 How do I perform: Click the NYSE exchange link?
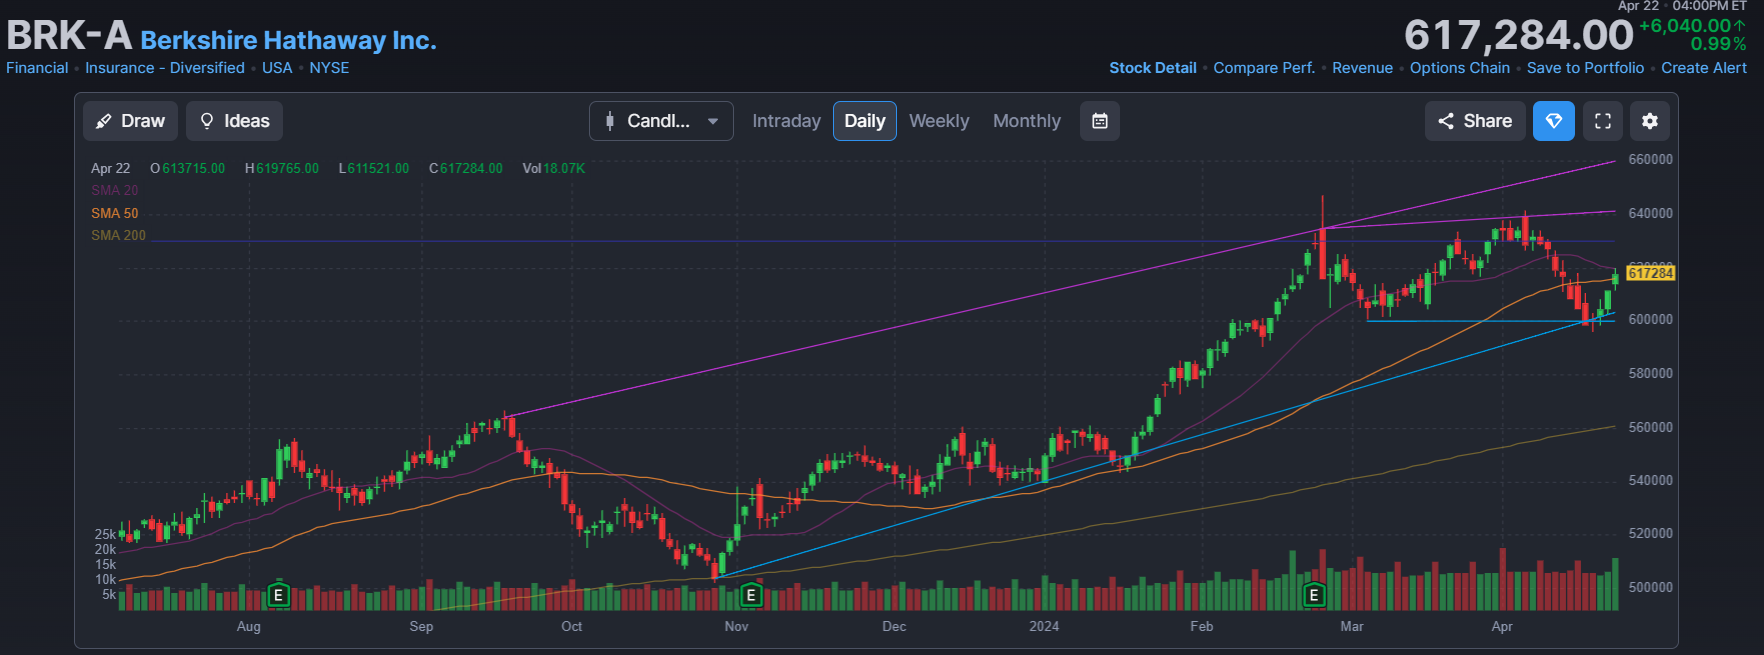(329, 68)
